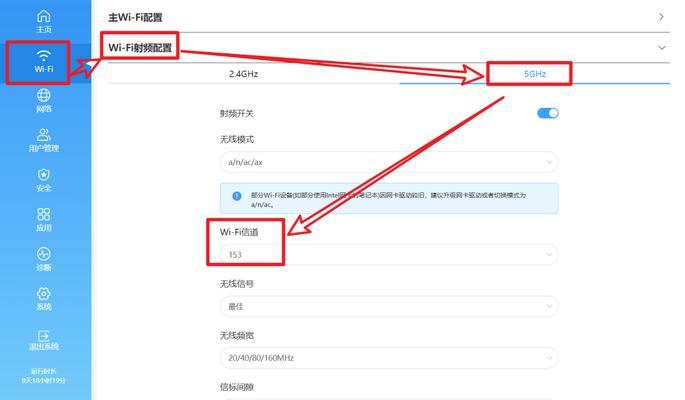Viewport: 685px width, 400px height.
Task: Click the 无线频宽 label
Action: [237, 335]
